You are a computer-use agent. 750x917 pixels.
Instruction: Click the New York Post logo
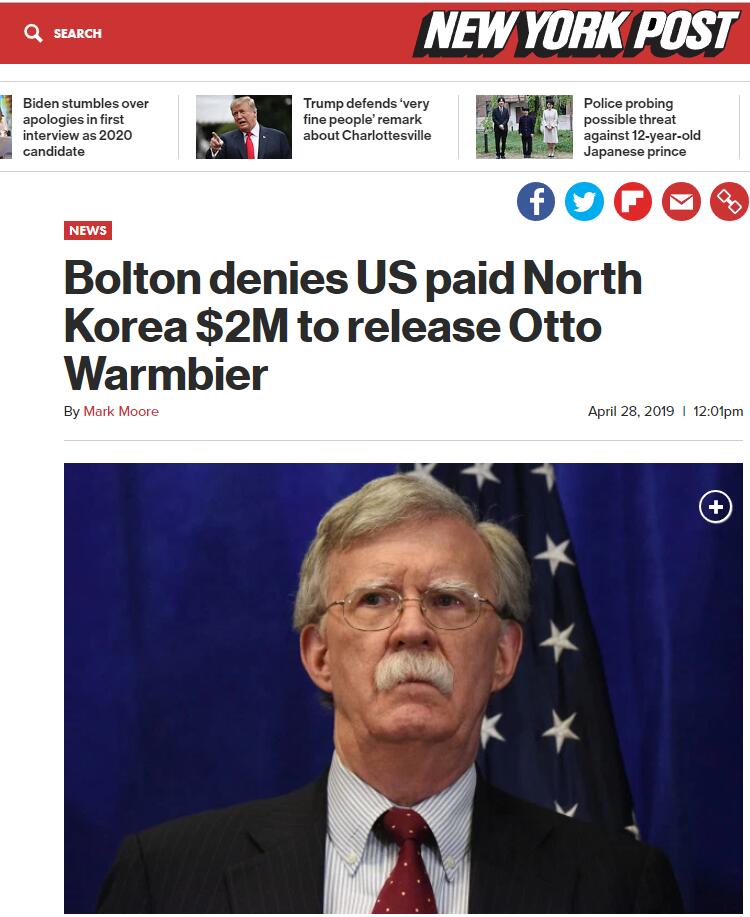(578, 33)
